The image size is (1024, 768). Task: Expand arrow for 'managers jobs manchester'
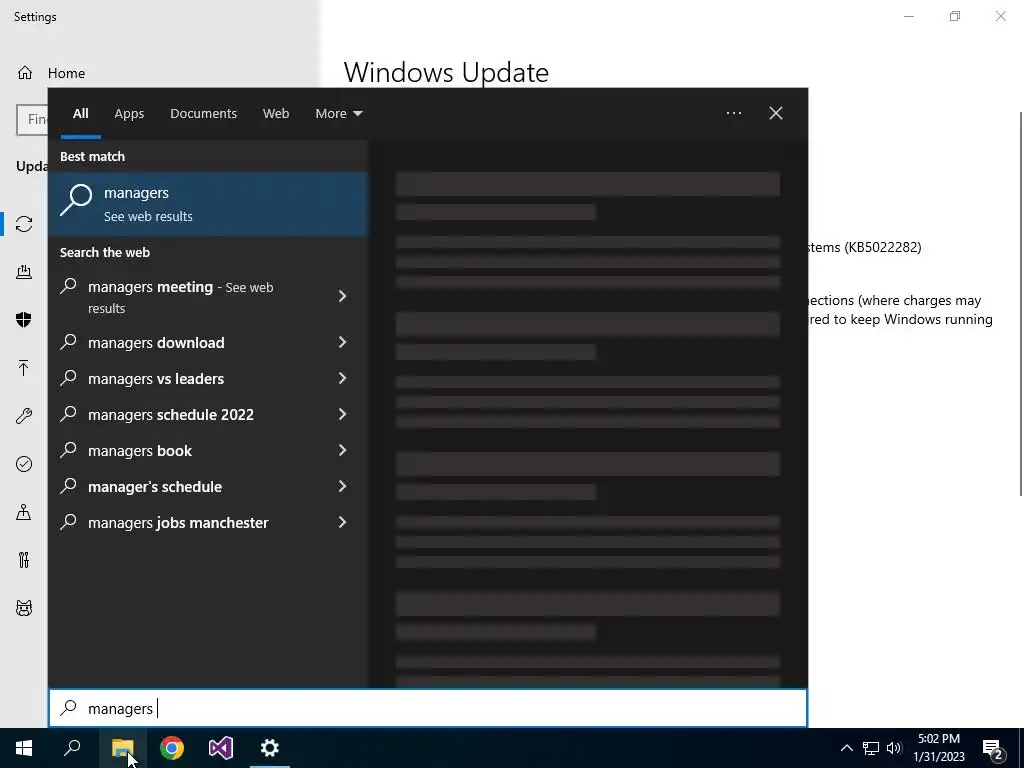342,522
